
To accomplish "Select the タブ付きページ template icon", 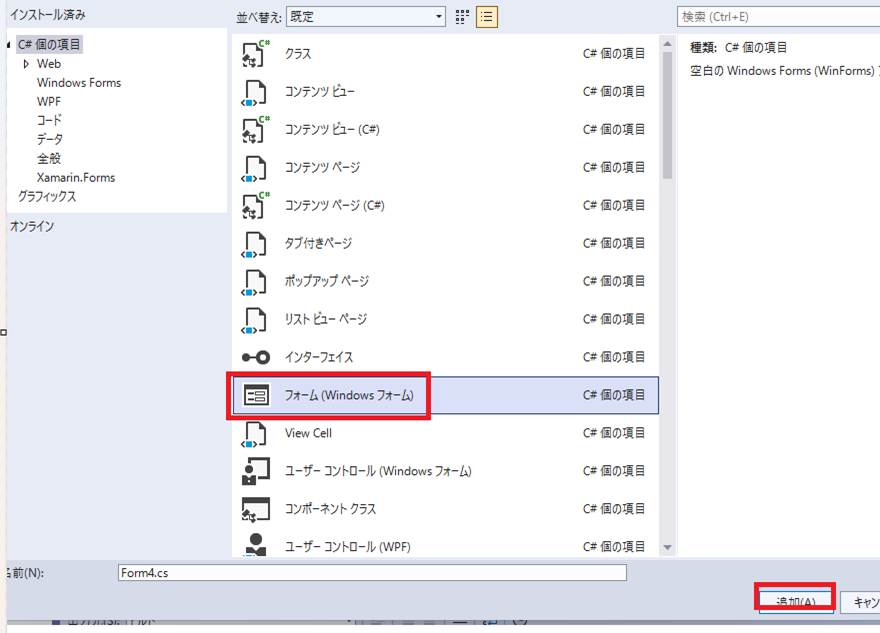I will [256, 244].
